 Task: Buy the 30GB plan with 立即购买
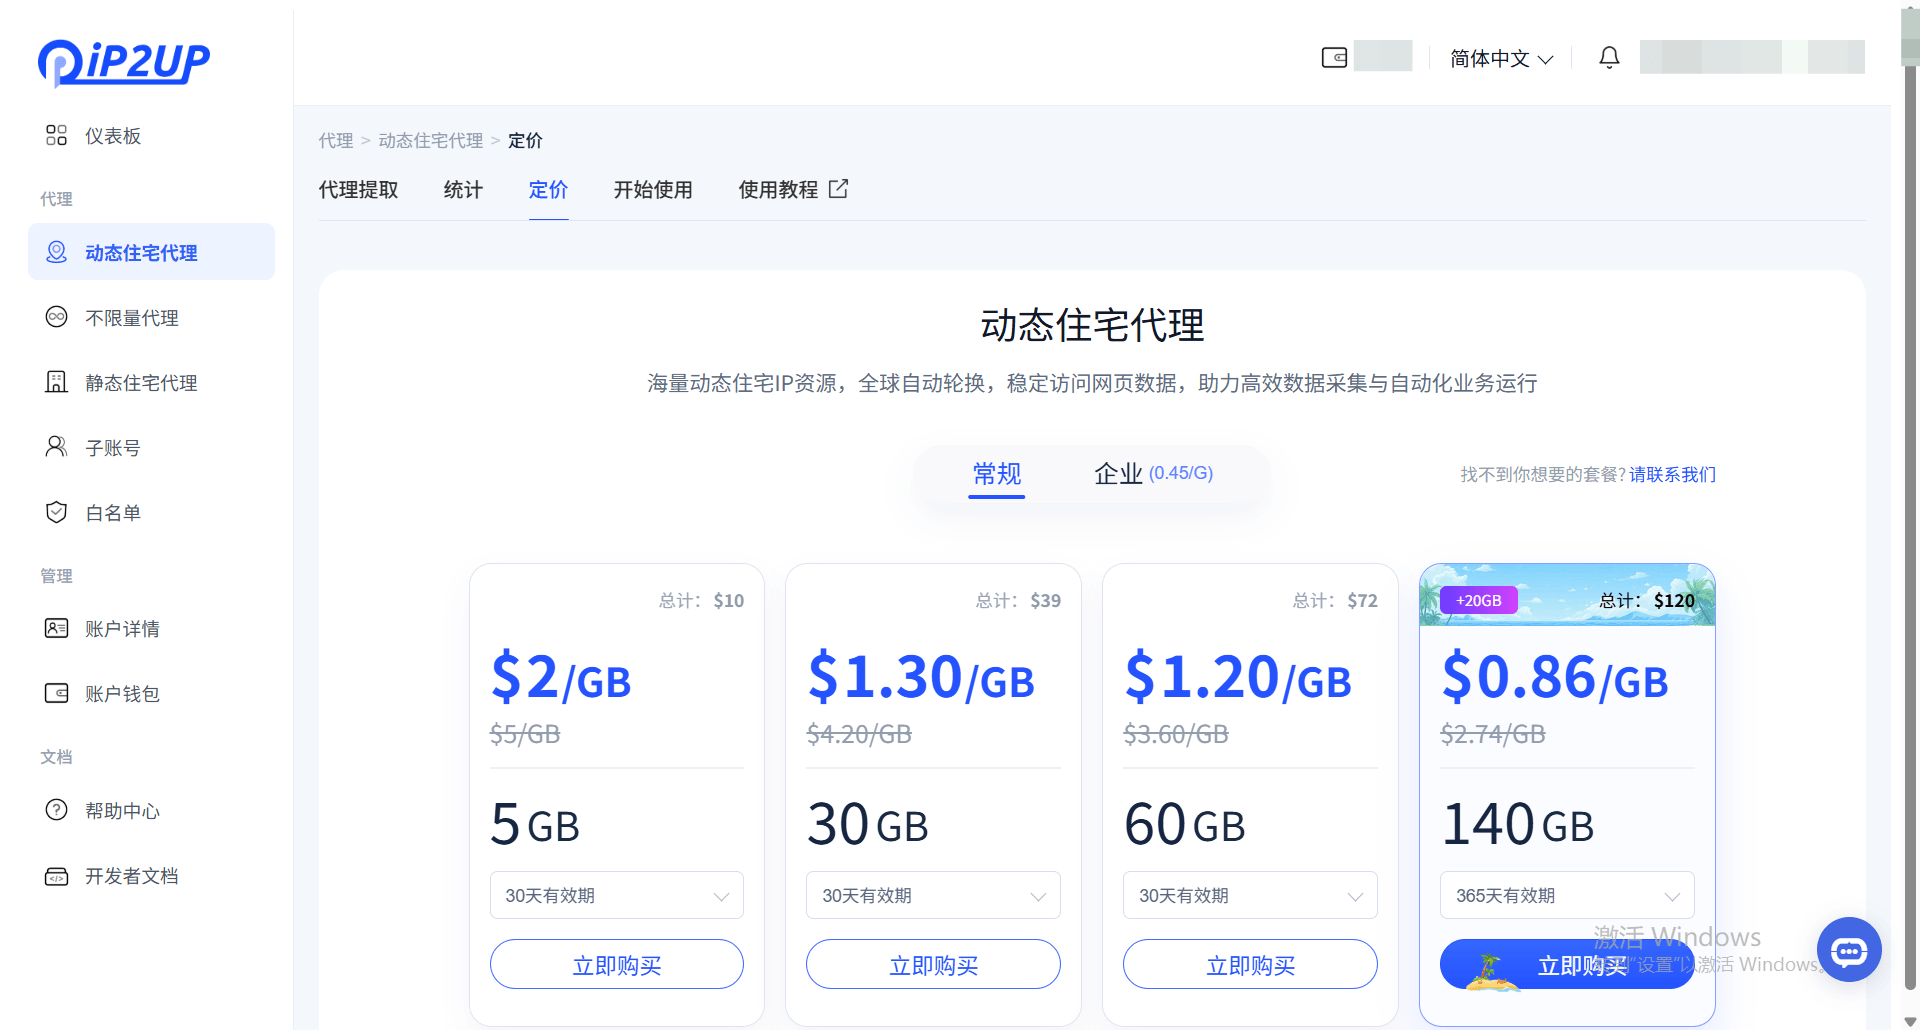933,964
